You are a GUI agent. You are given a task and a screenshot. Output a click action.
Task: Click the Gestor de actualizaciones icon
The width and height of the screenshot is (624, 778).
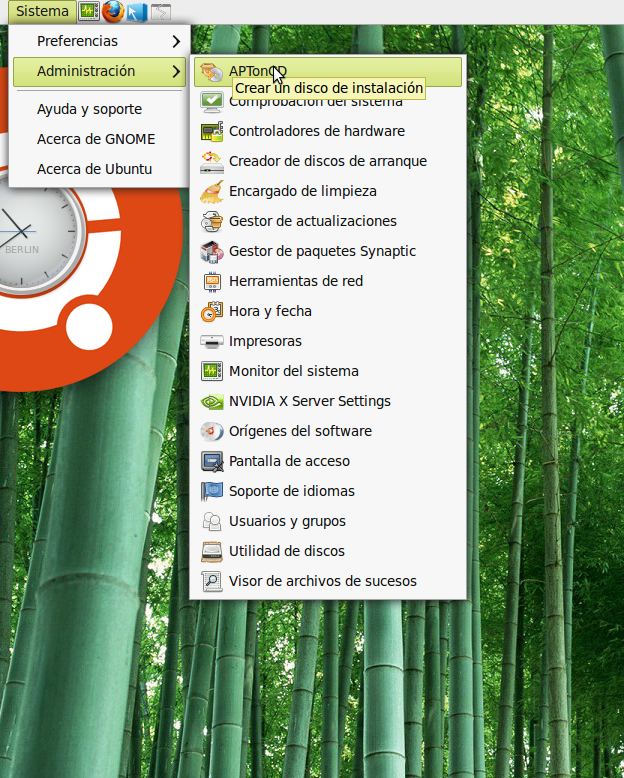coord(212,222)
